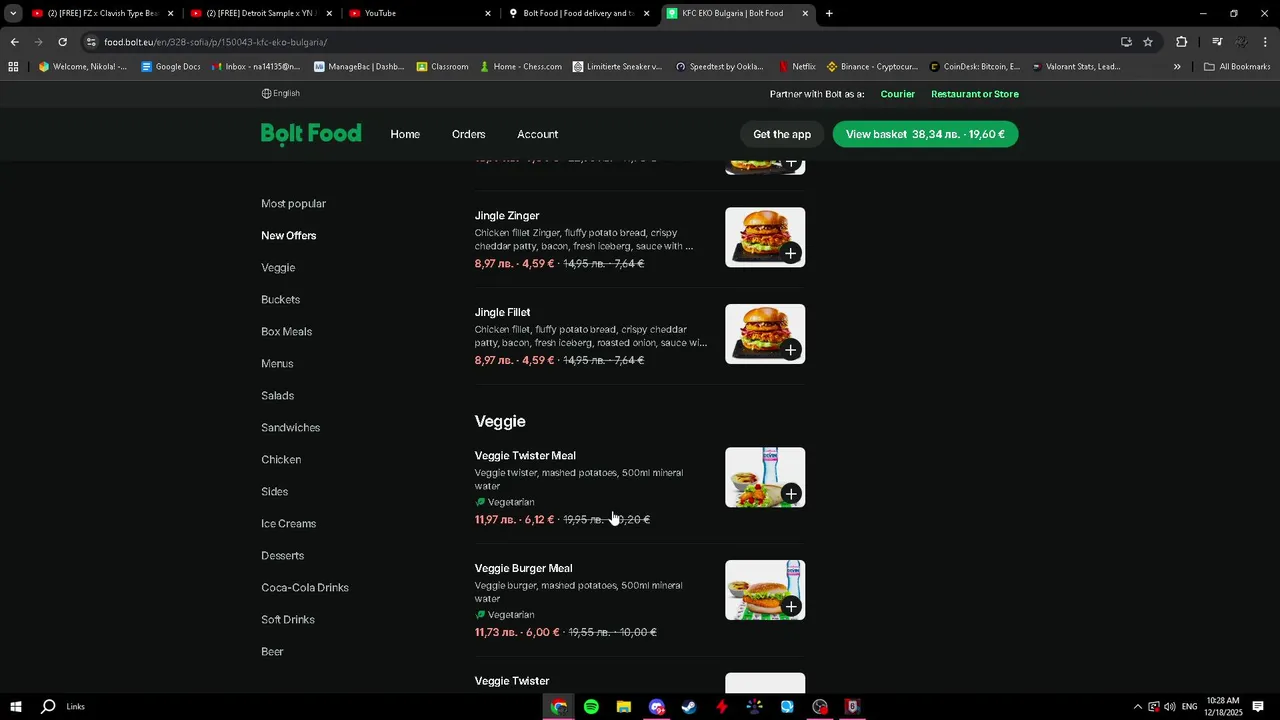Open the Veggie Twister item title
The width and height of the screenshot is (1280, 720).
[x=512, y=681]
